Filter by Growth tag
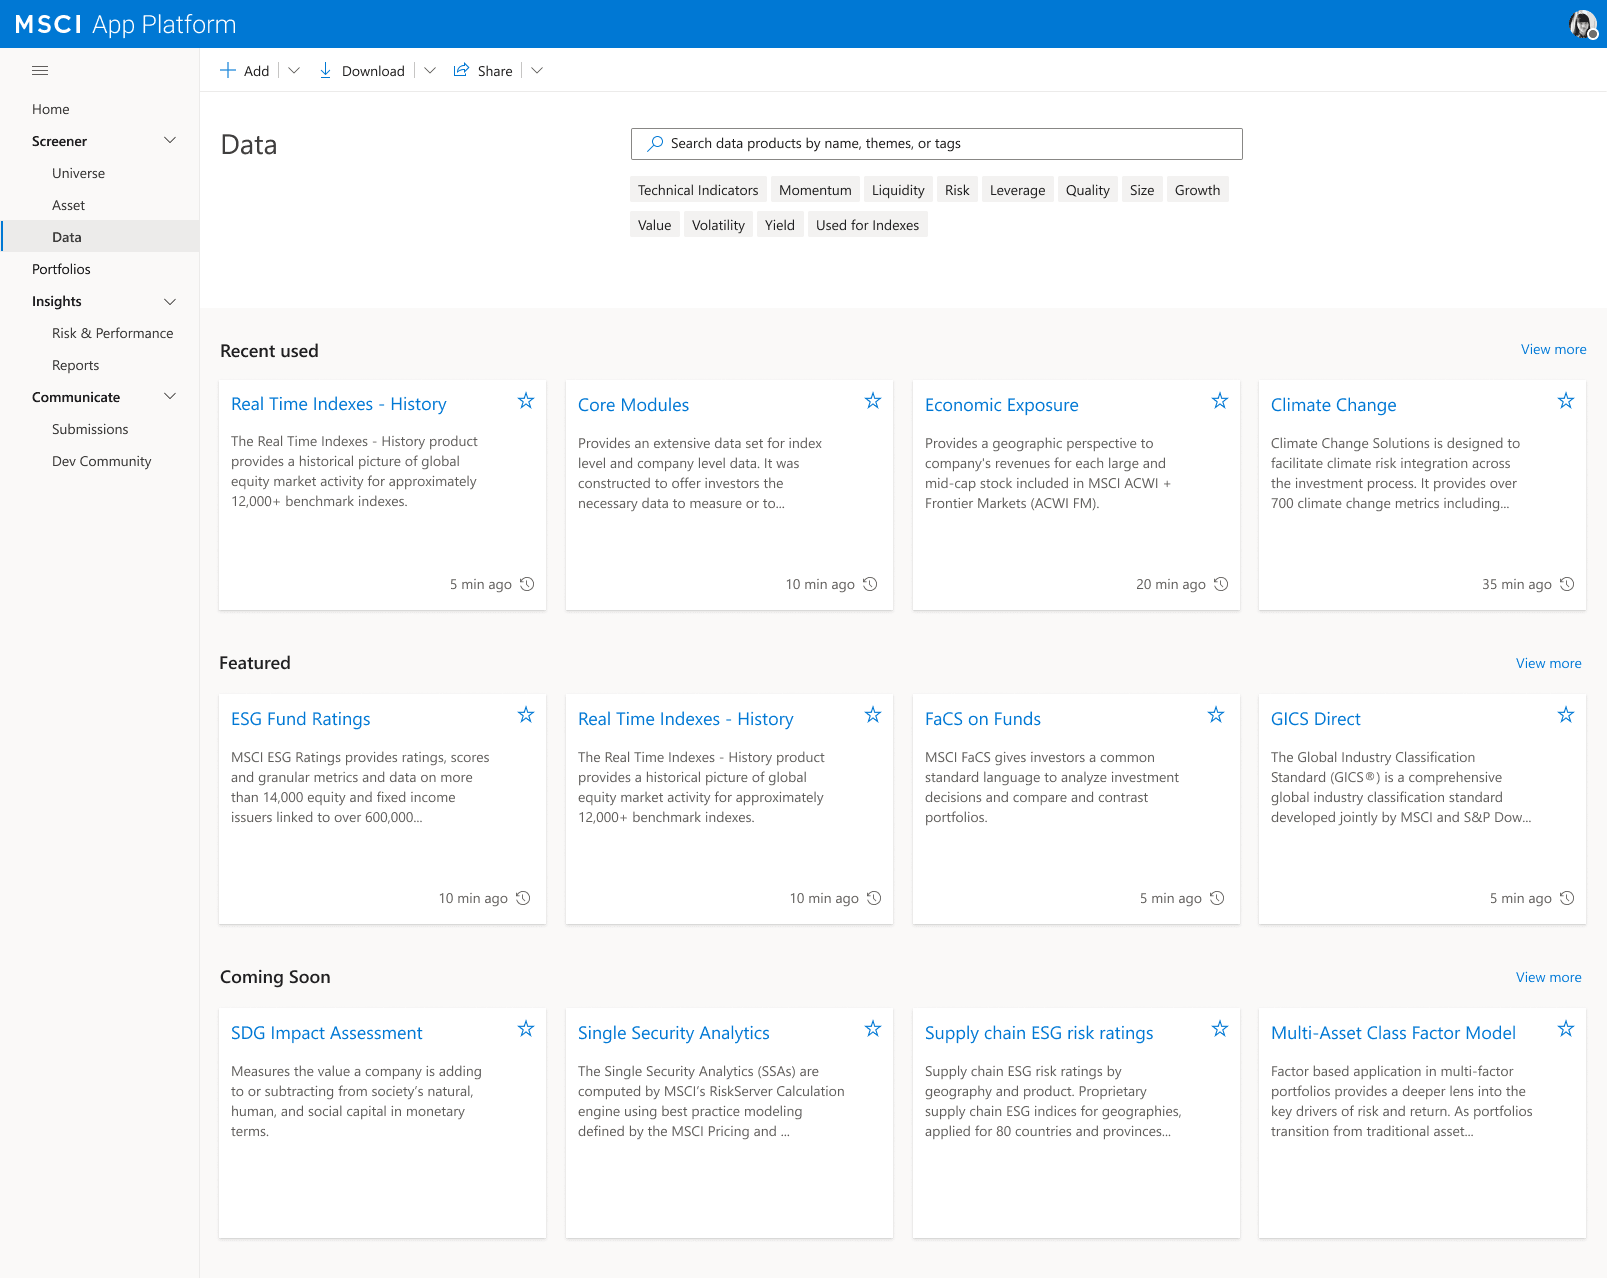 coord(1197,190)
